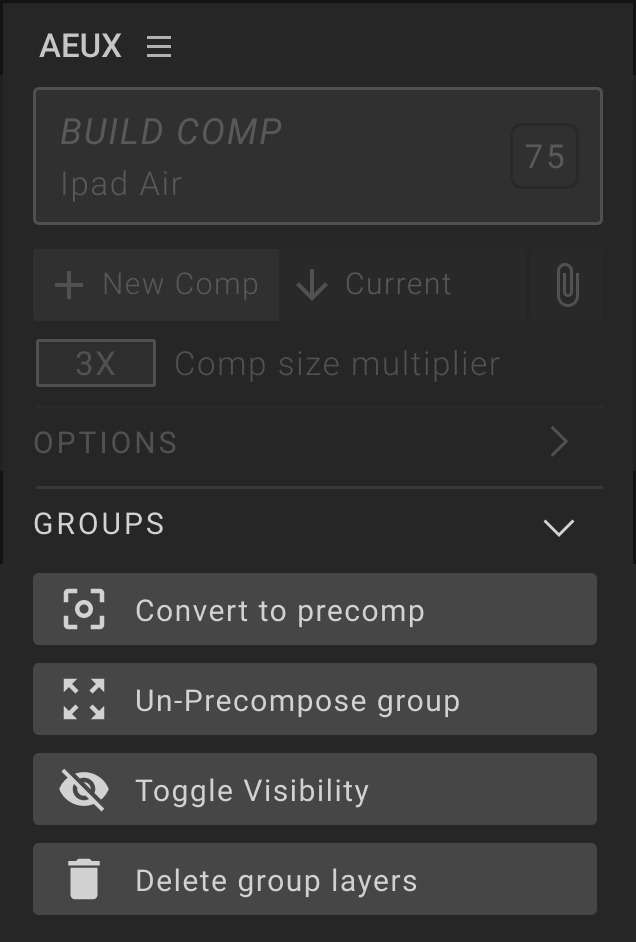
Task: Switch build target to Current
Action: (x=402, y=285)
